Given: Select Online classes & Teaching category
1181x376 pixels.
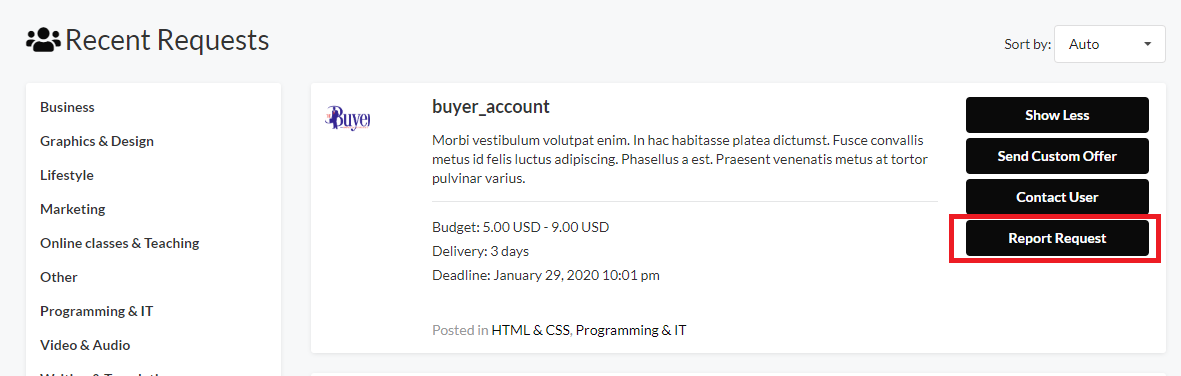Looking at the screenshot, I should (x=119, y=243).
